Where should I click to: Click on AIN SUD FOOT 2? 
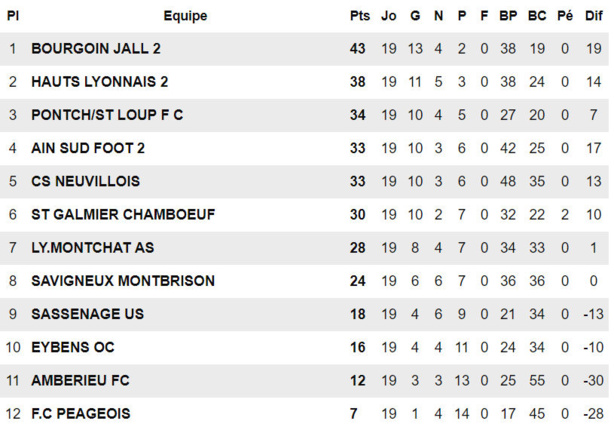tap(88, 148)
